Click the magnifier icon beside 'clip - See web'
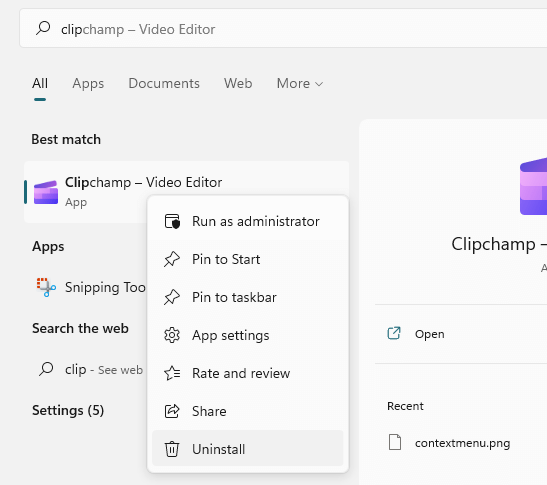547x485 pixels. click(46, 369)
